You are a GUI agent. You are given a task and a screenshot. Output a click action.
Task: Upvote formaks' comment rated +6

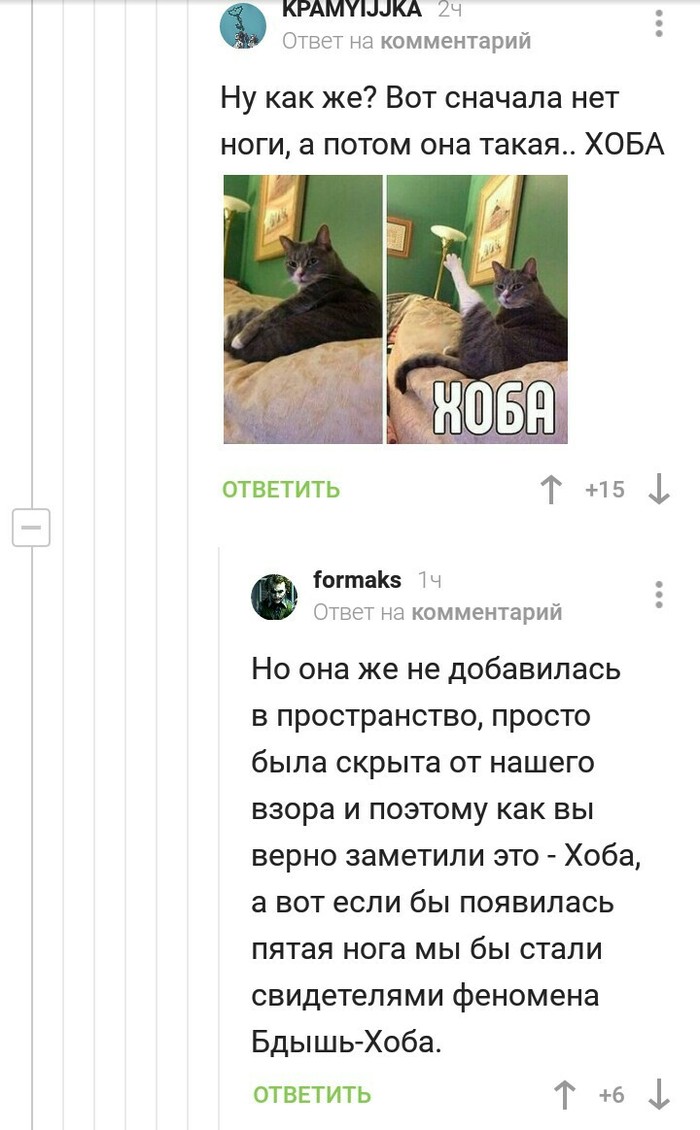click(x=564, y=1095)
